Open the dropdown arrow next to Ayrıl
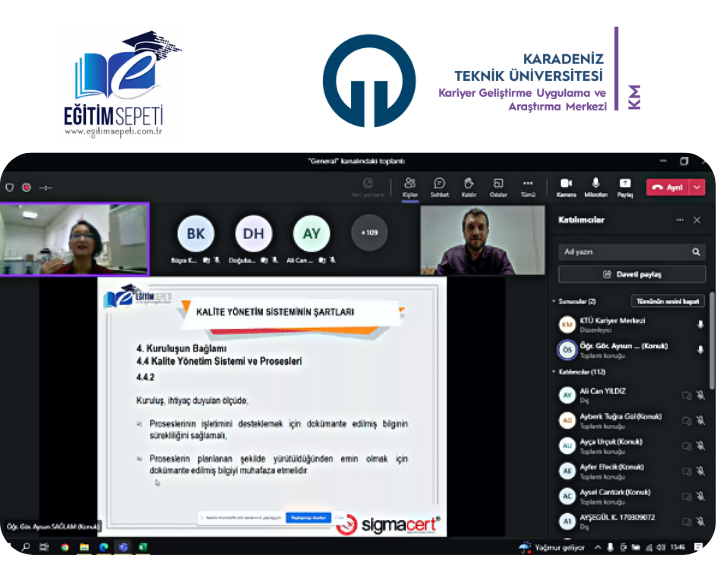716x586 pixels. pyautogui.click(x=697, y=187)
